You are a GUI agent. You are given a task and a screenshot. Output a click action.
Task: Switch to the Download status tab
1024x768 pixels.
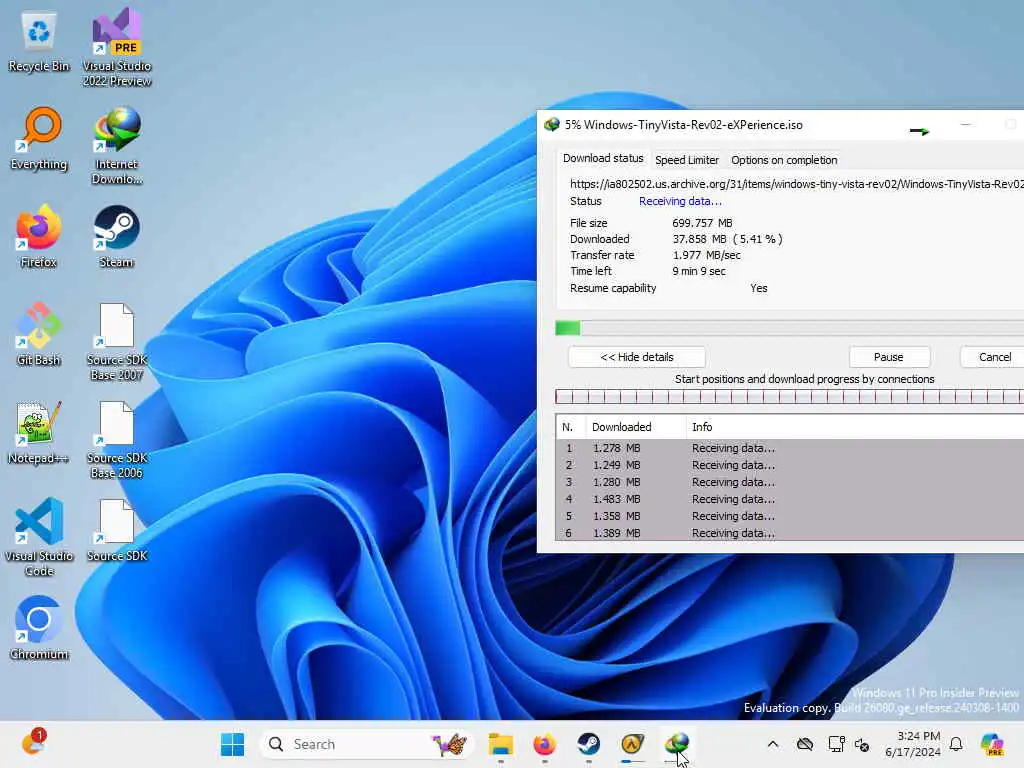click(x=603, y=159)
